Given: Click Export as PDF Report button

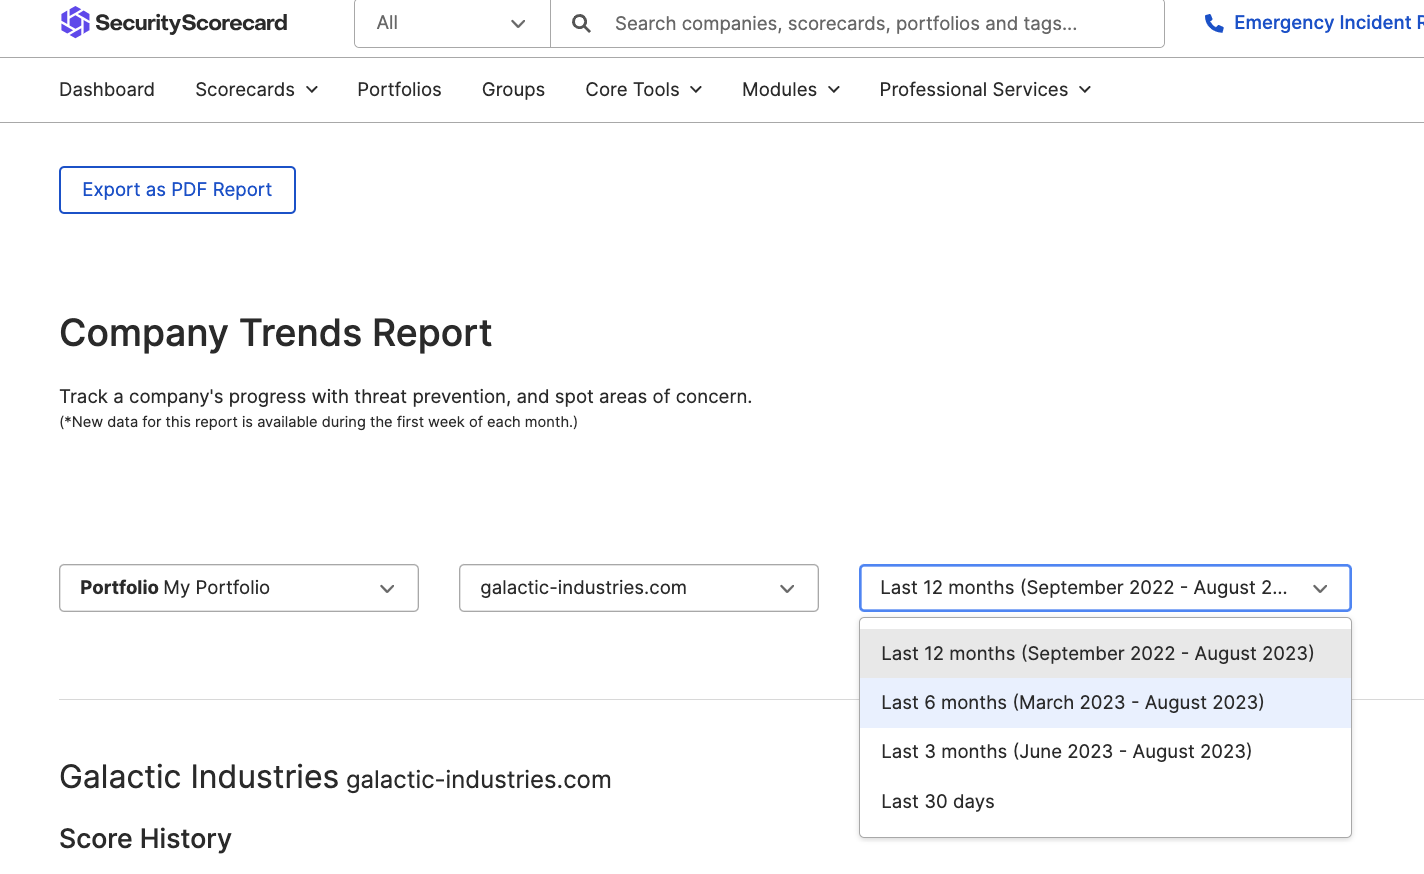Looking at the screenshot, I should 177,190.
